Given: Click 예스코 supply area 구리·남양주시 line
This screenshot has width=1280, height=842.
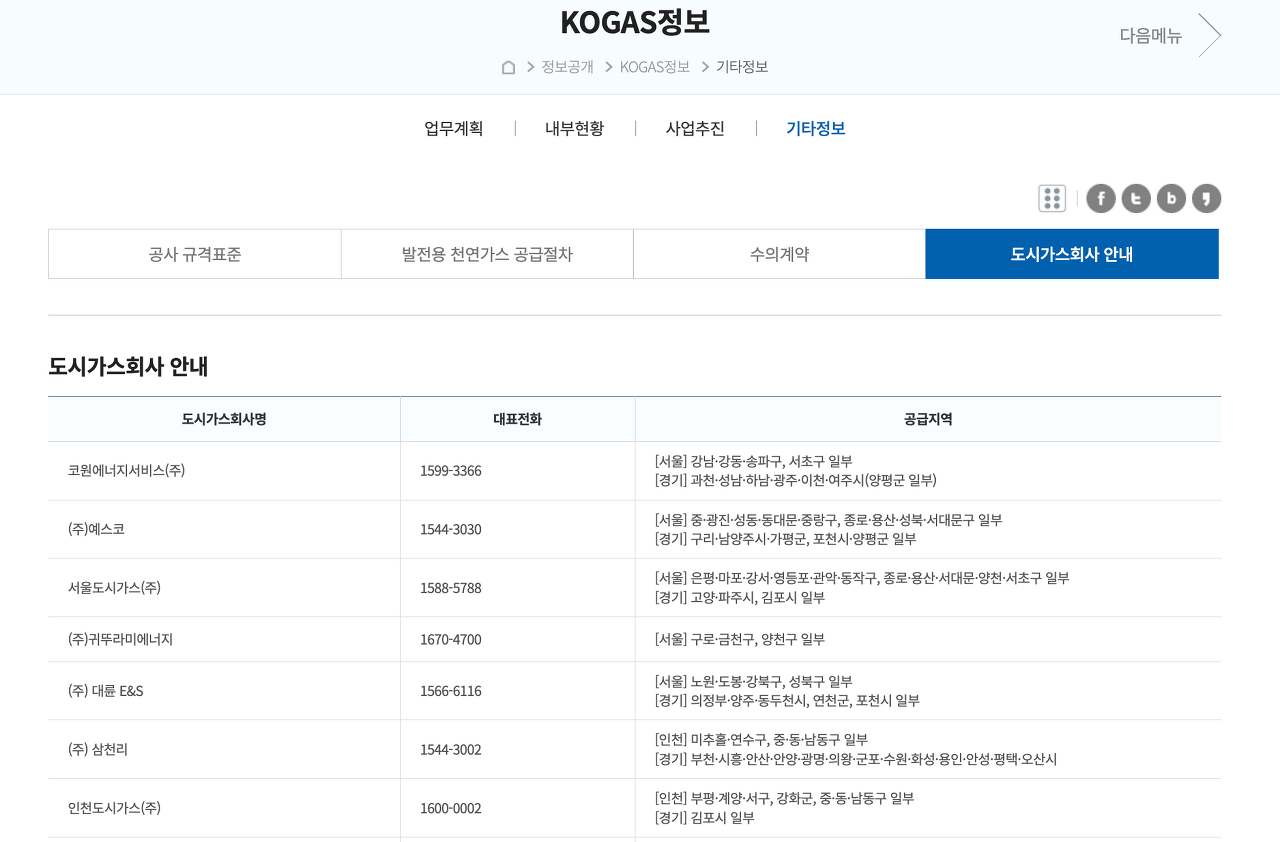Looking at the screenshot, I should click(x=786, y=539).
